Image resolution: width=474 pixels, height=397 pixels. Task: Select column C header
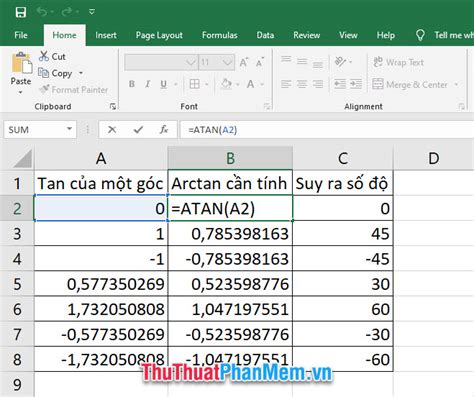[343, 158]
